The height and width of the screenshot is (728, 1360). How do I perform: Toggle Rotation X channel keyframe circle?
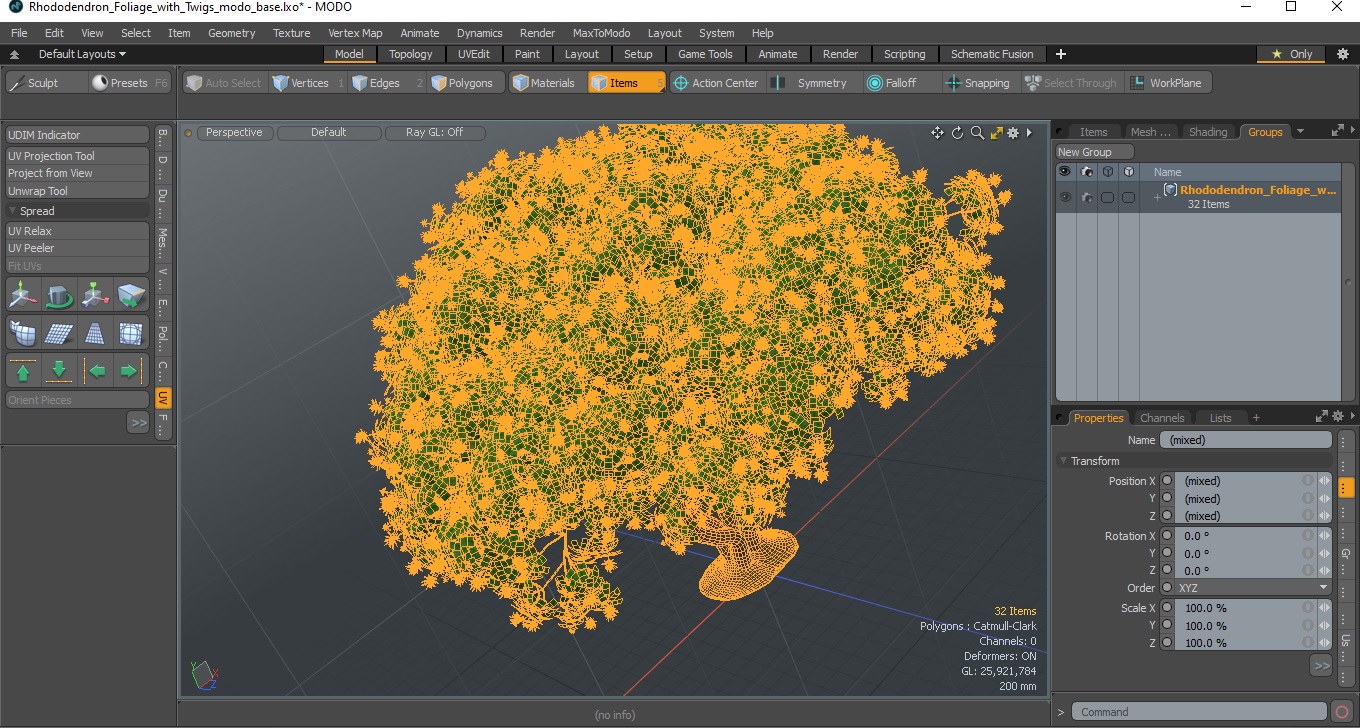pyautogui.click(x=1167, y=536)
